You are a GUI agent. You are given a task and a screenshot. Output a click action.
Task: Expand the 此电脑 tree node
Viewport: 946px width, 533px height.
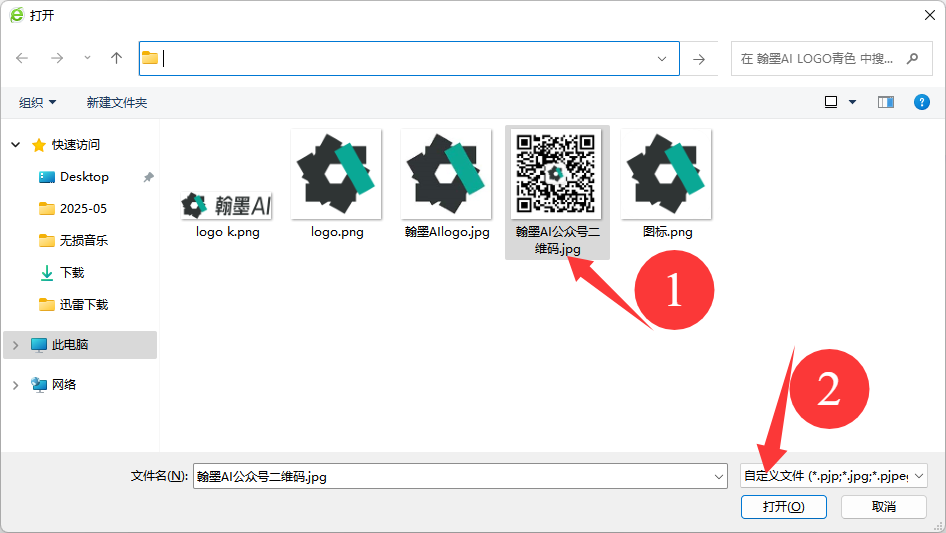tap(16, 344)
